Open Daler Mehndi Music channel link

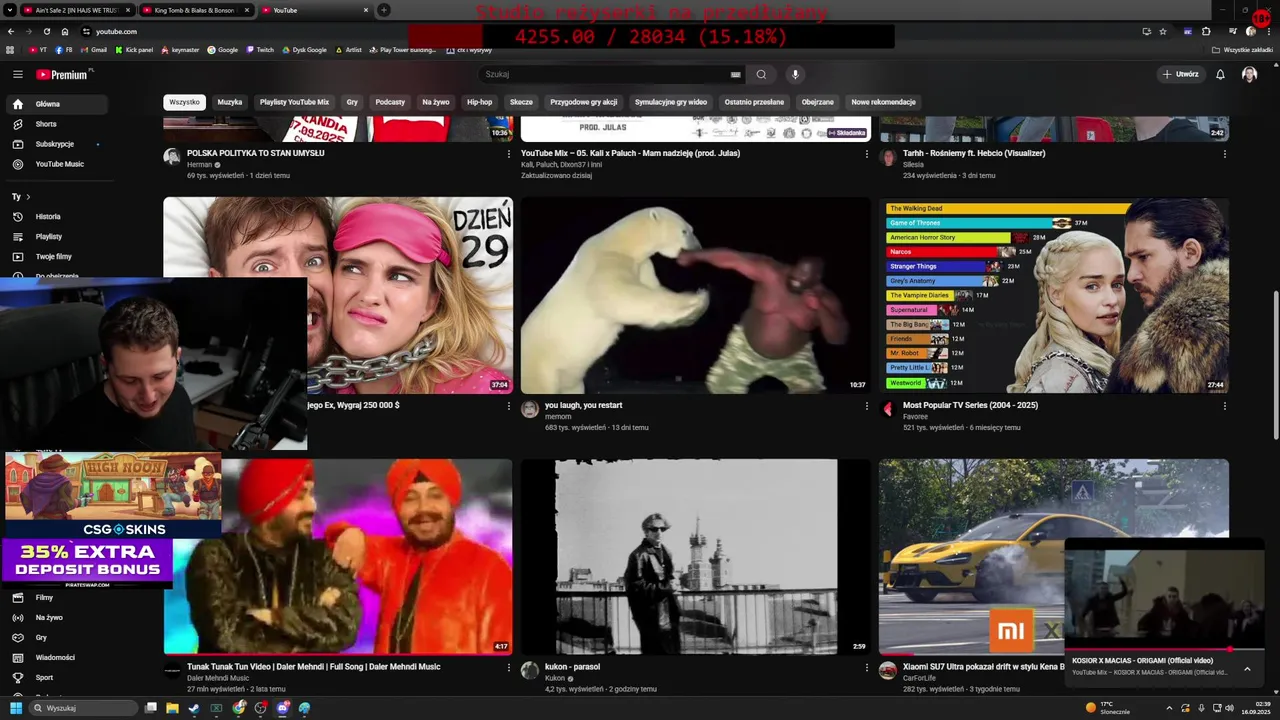[218, 678]
